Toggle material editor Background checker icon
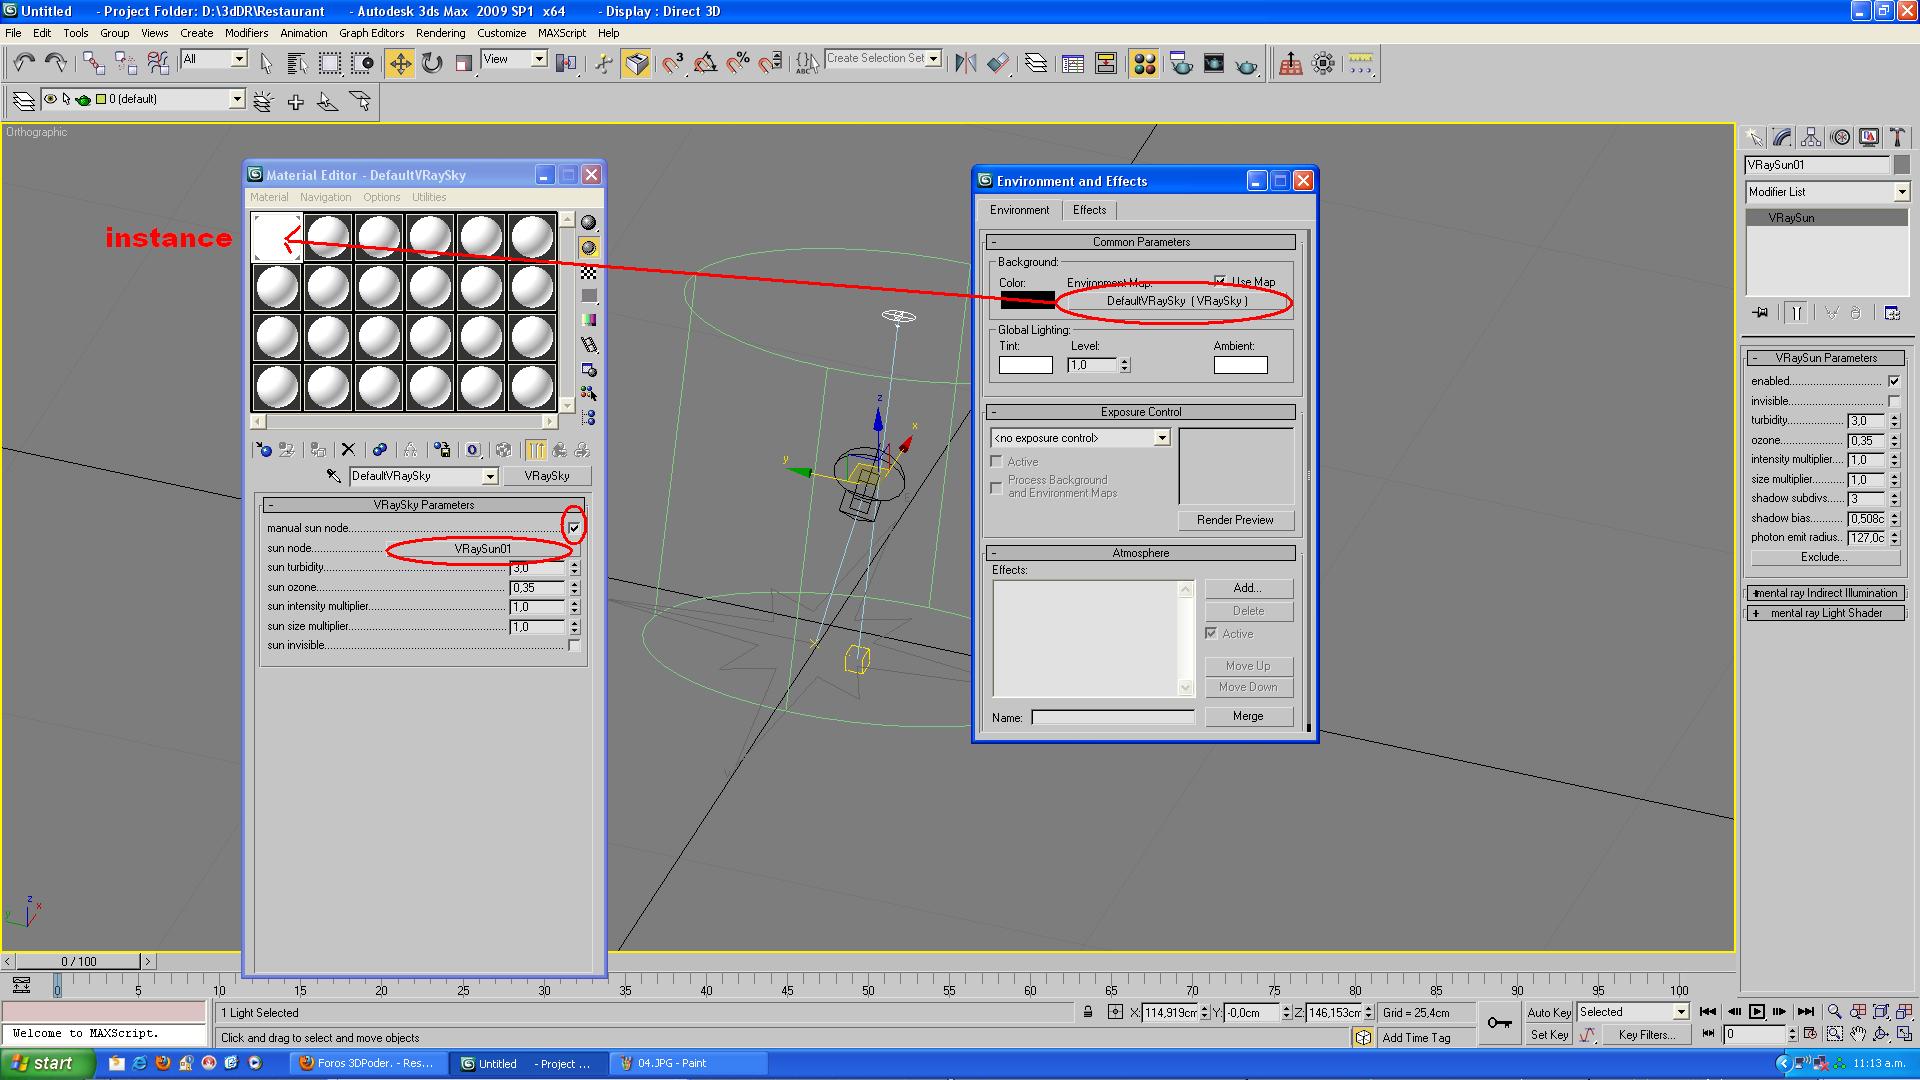This screenshot has width=1920, height=1080. pos(589,272)
